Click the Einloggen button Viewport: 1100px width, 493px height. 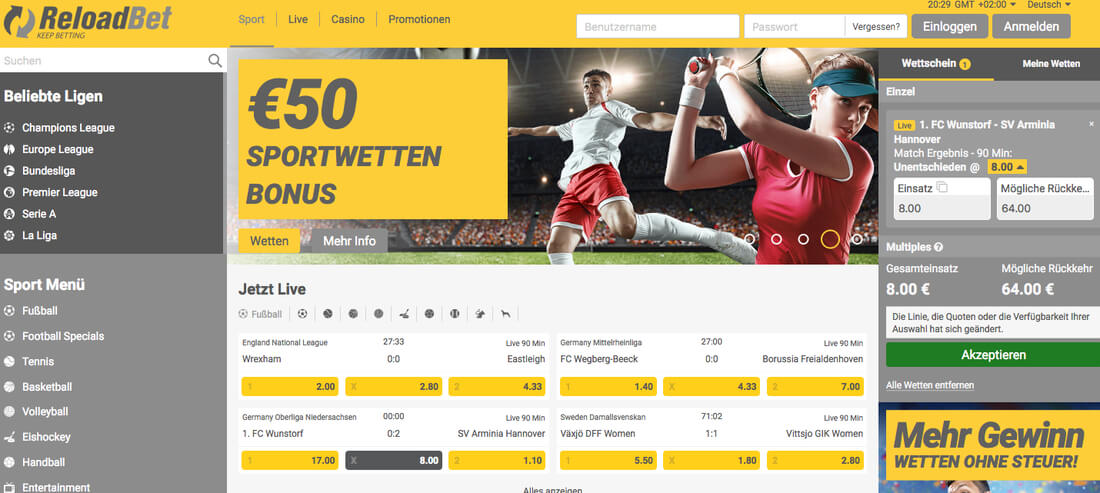click(949, 27)
